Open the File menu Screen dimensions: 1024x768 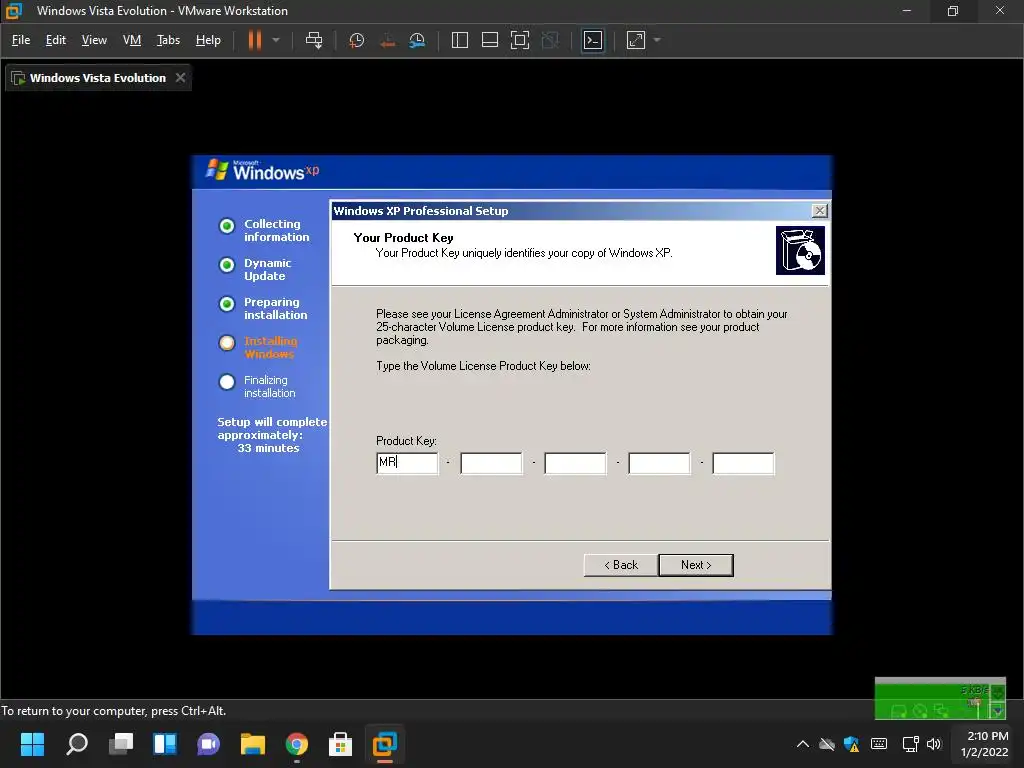pyautogui.click(x=21, y=40)
